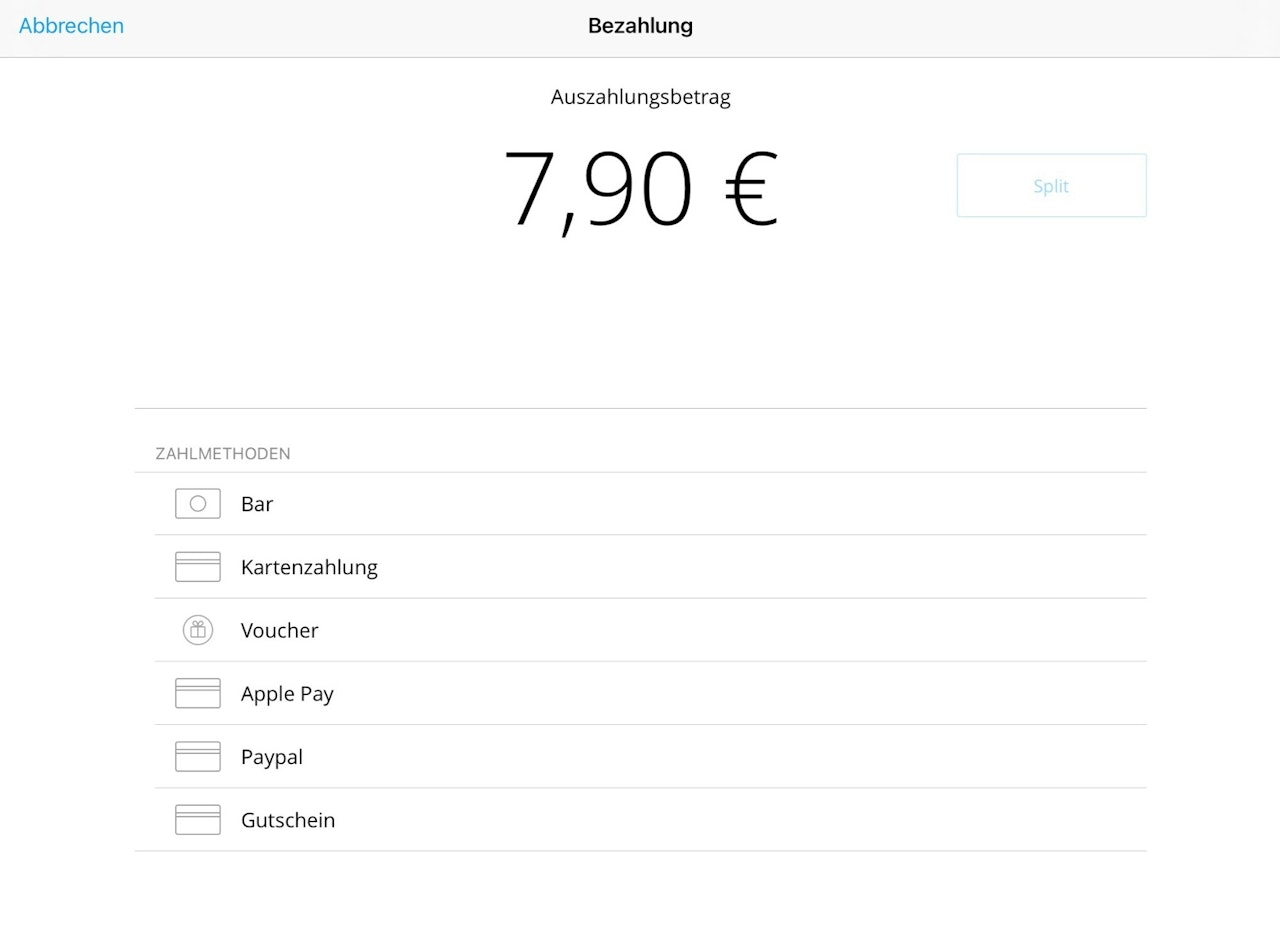Image resolution: width=1280 pixels, height=940 pixels.
Task: Cancel payment via the Abbrechen link
Action: (71, 26)
